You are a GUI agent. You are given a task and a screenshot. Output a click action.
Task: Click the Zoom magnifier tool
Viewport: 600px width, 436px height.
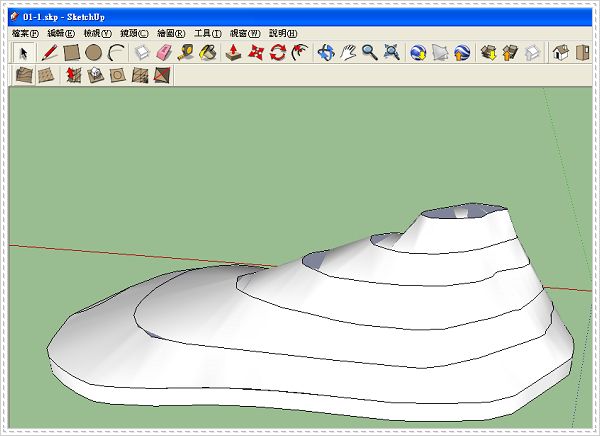[x=369, y=52]
